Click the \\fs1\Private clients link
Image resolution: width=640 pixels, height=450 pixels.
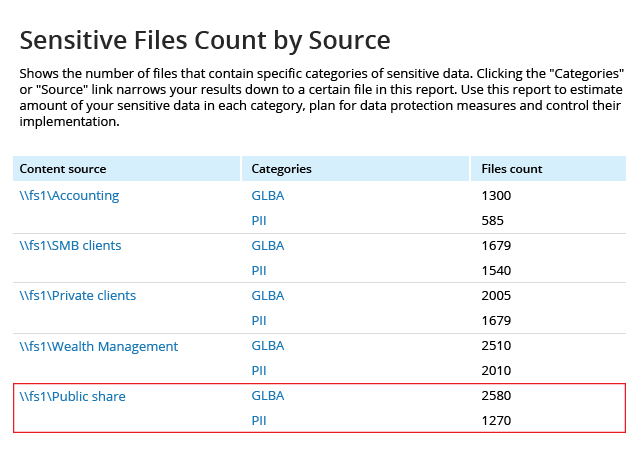click(78, 296)
